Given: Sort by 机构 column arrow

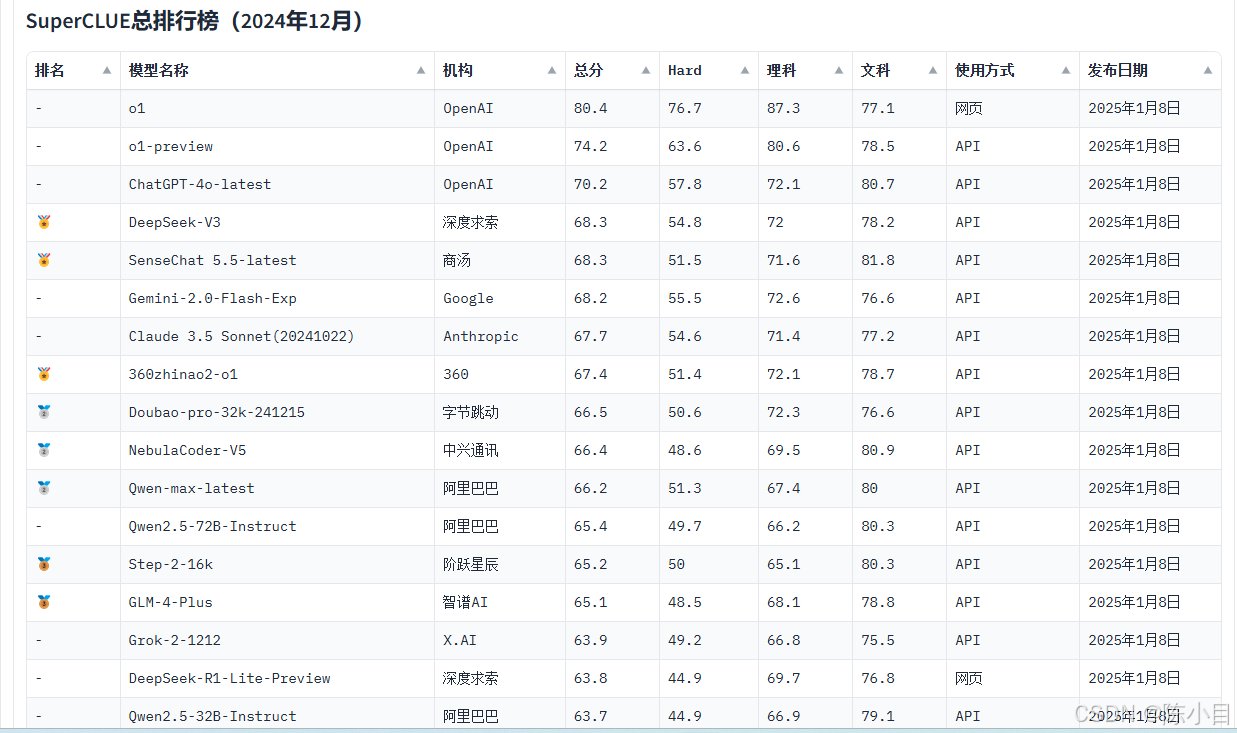Looking at the screenshot, I should pos(552,71).
